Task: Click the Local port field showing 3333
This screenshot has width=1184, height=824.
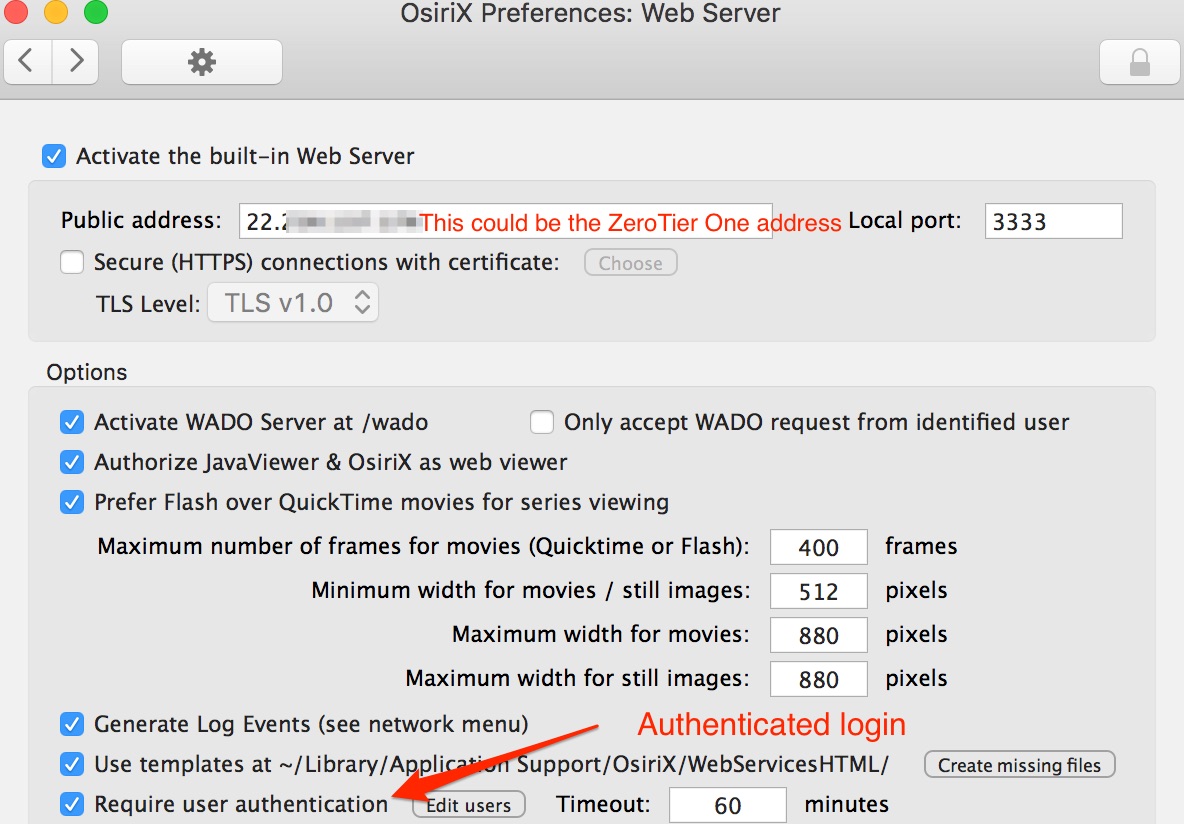Action: [x=1053, y=221]
